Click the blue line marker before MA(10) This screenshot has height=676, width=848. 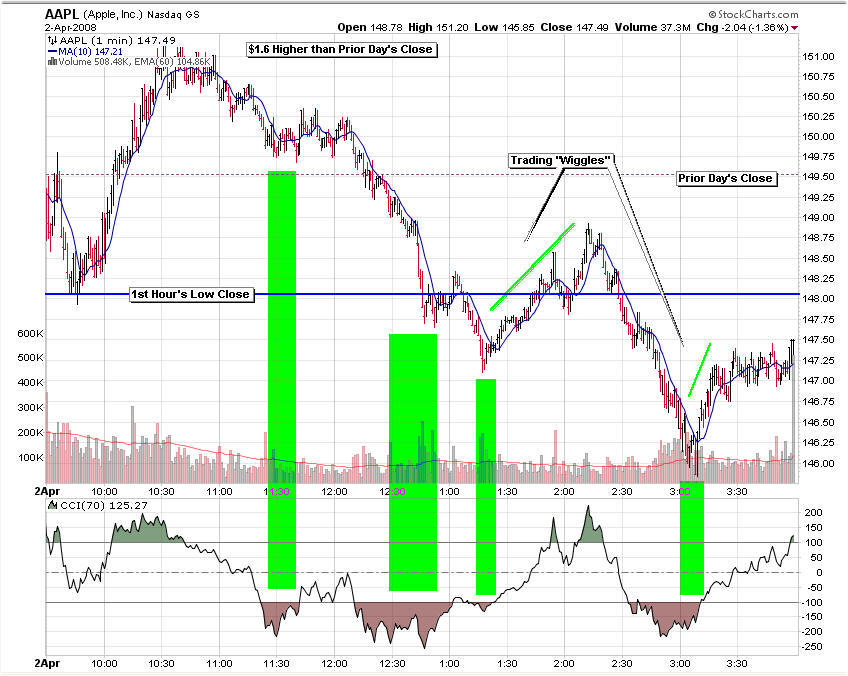point(52,51)
